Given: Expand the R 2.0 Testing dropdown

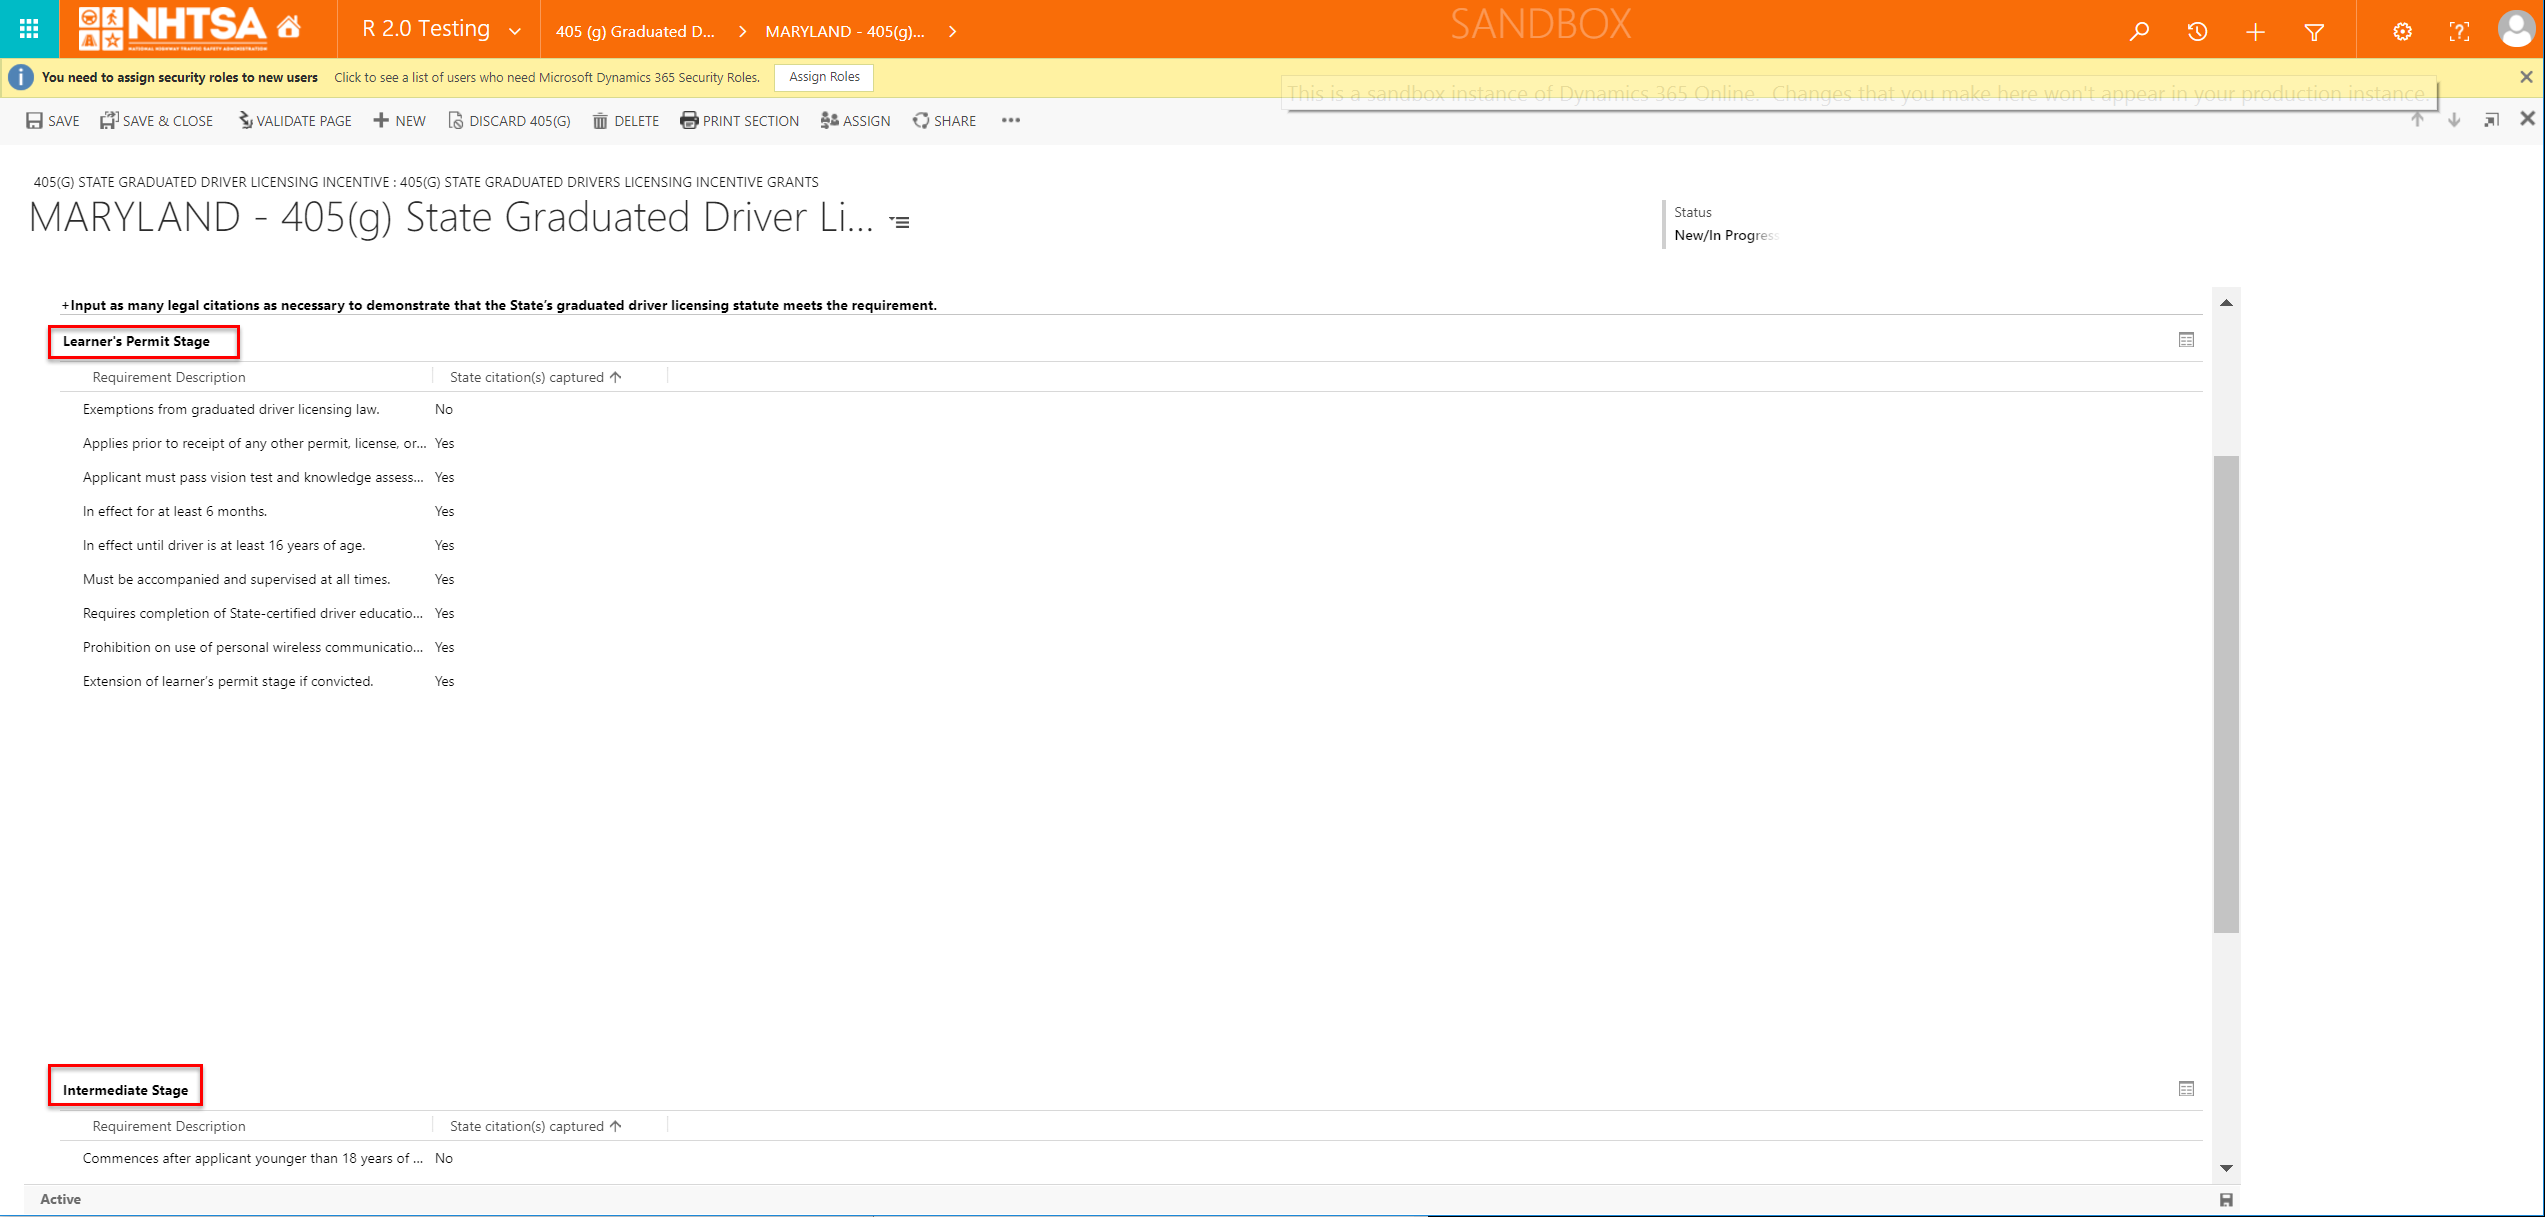Looking at the screenshot, I should tap(515, 31).
